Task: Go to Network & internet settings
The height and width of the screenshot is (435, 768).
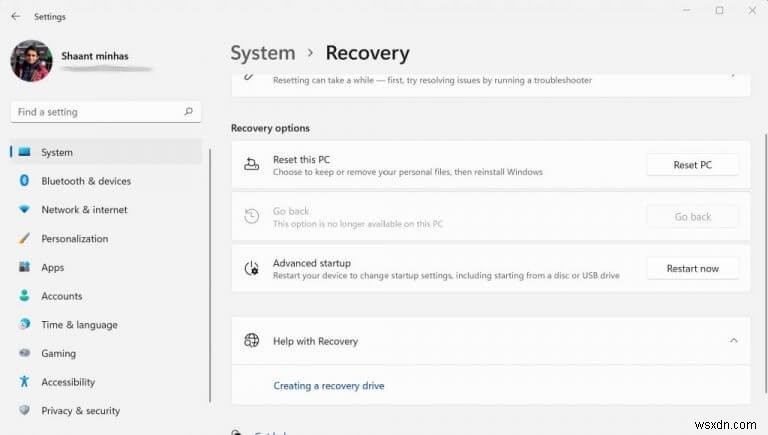Action: [106, 210]
